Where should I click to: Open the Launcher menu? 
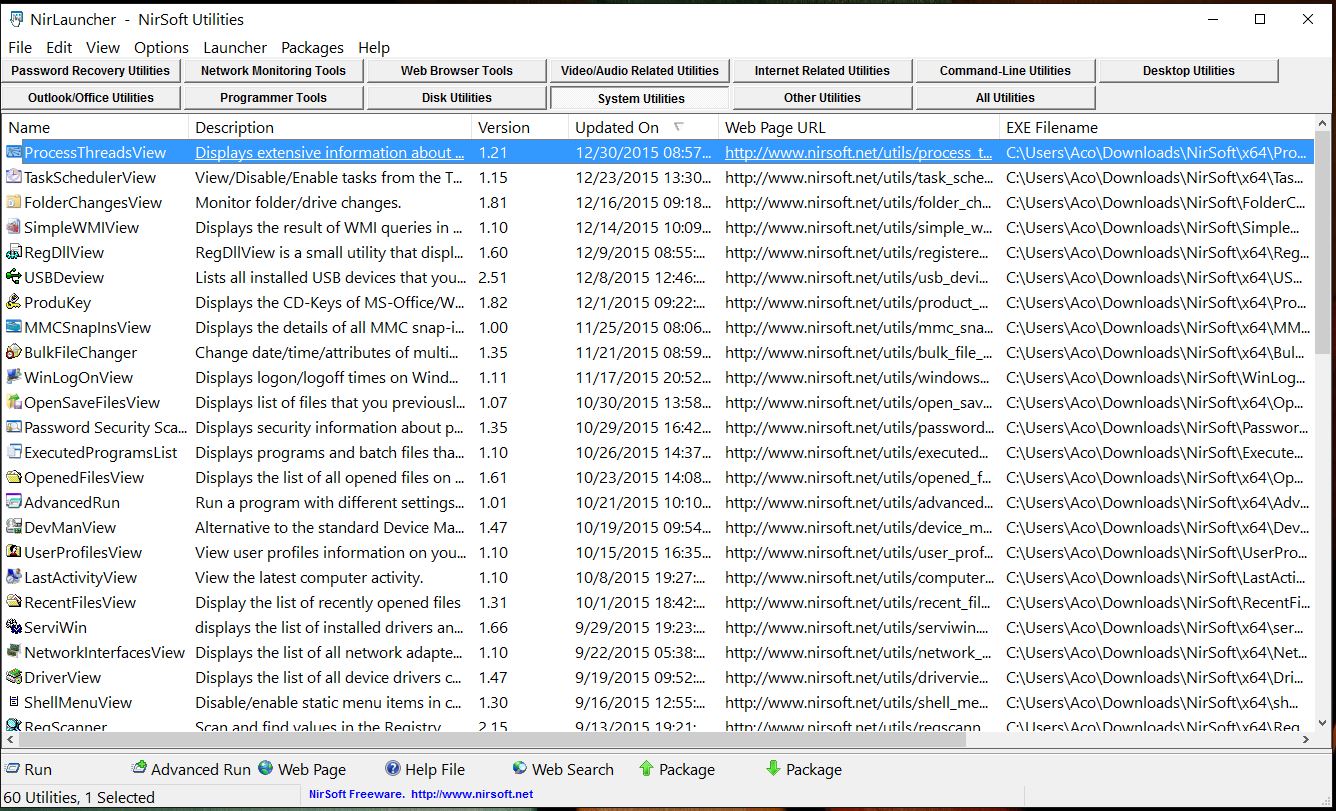(x=235, y=47)
